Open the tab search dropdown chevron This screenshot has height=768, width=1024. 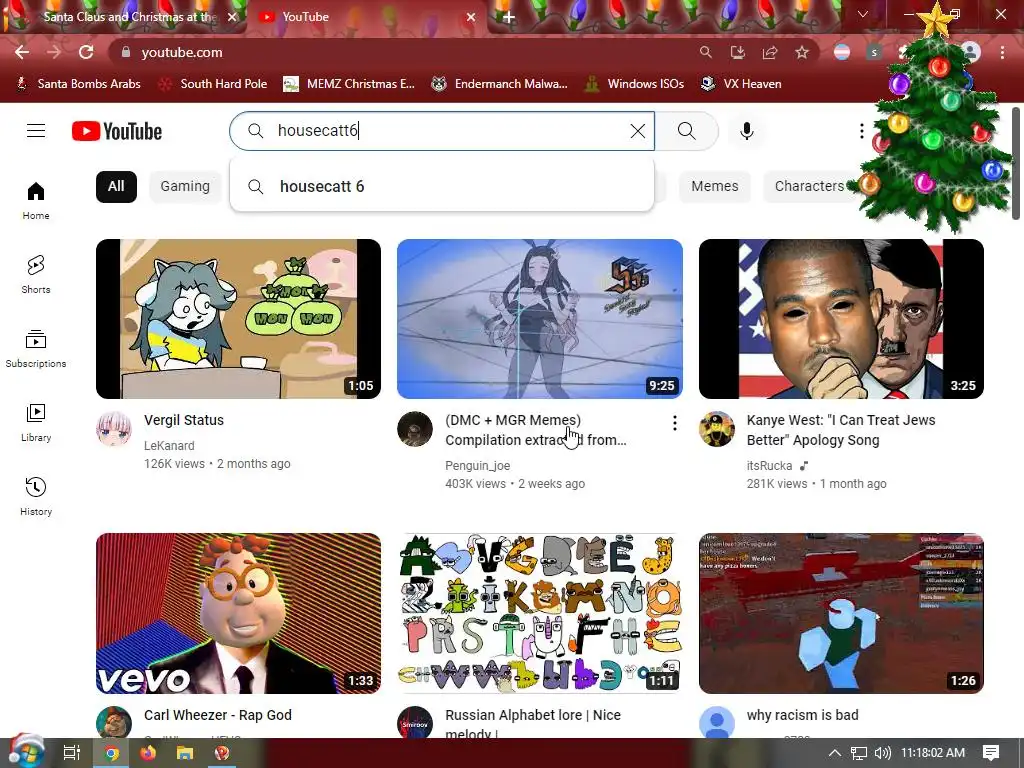click(863, 14)
